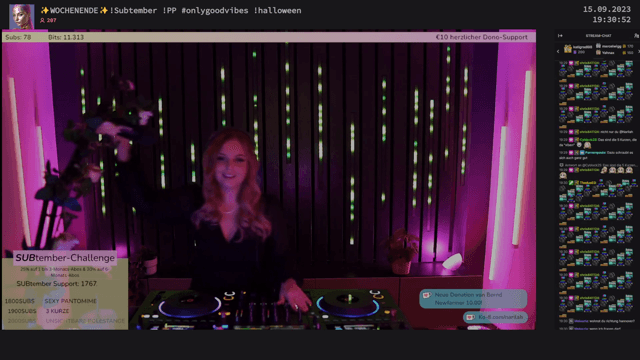
Task: Click the stream title with !Subtember text
Action: [171, 11]
